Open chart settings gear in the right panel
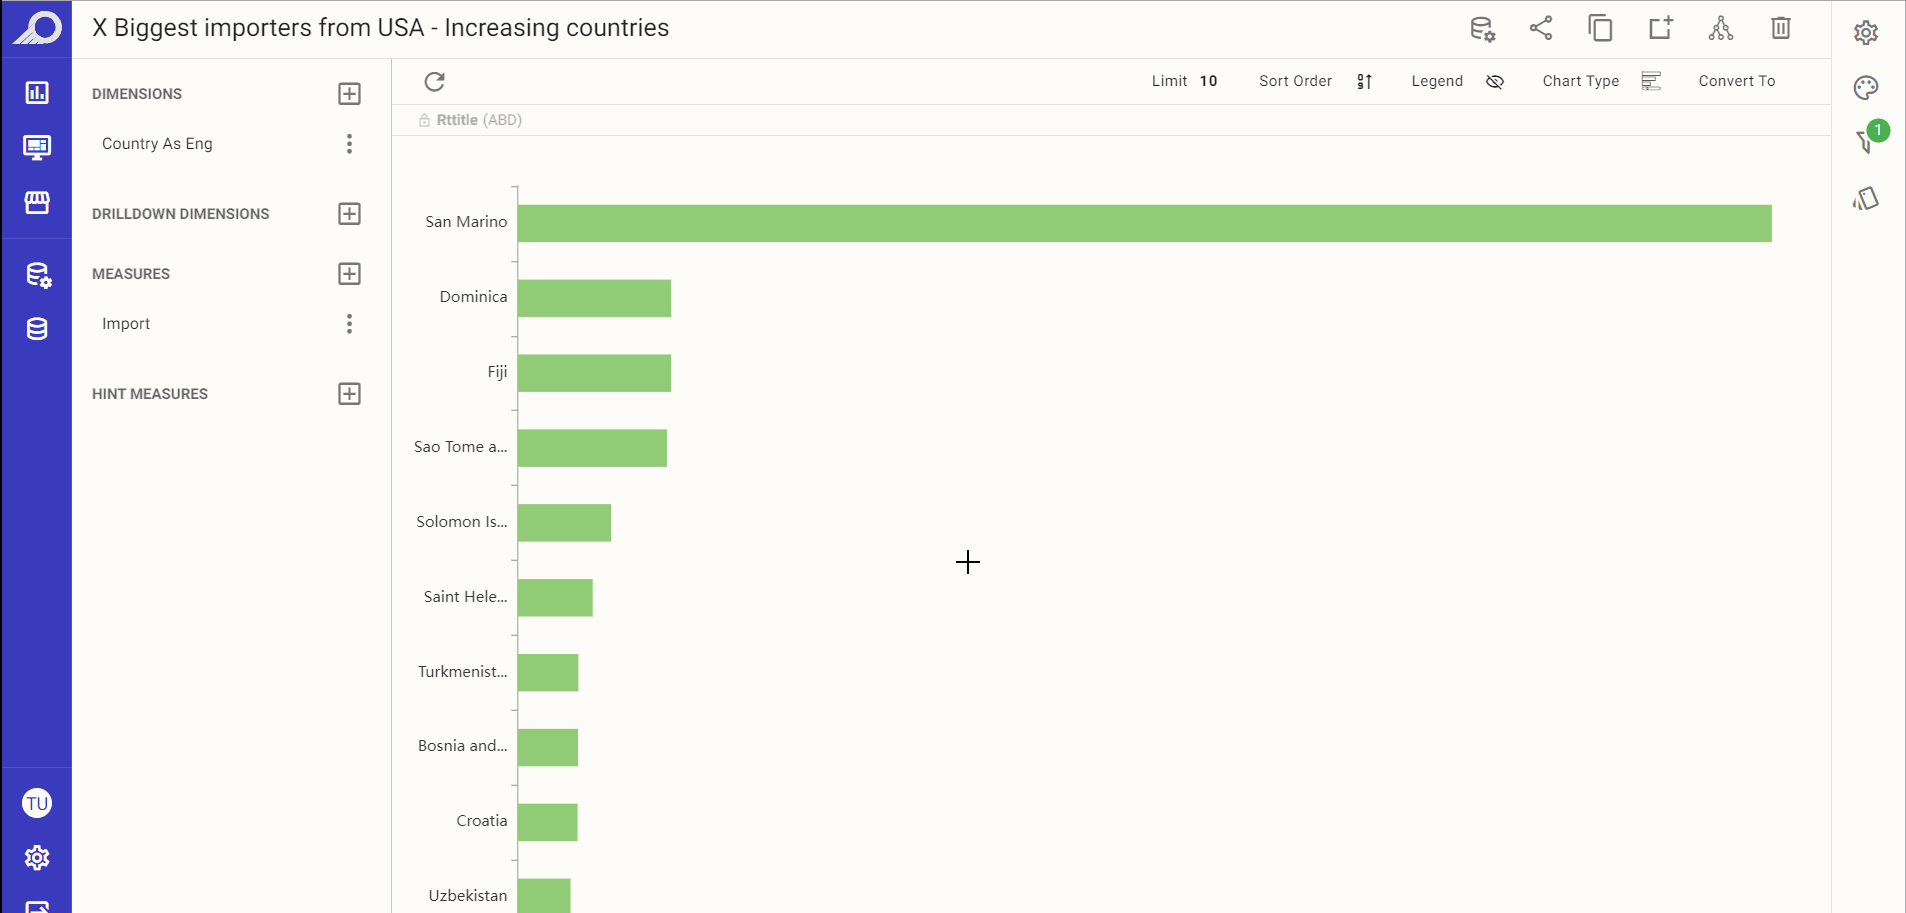 click(1866, 33)
